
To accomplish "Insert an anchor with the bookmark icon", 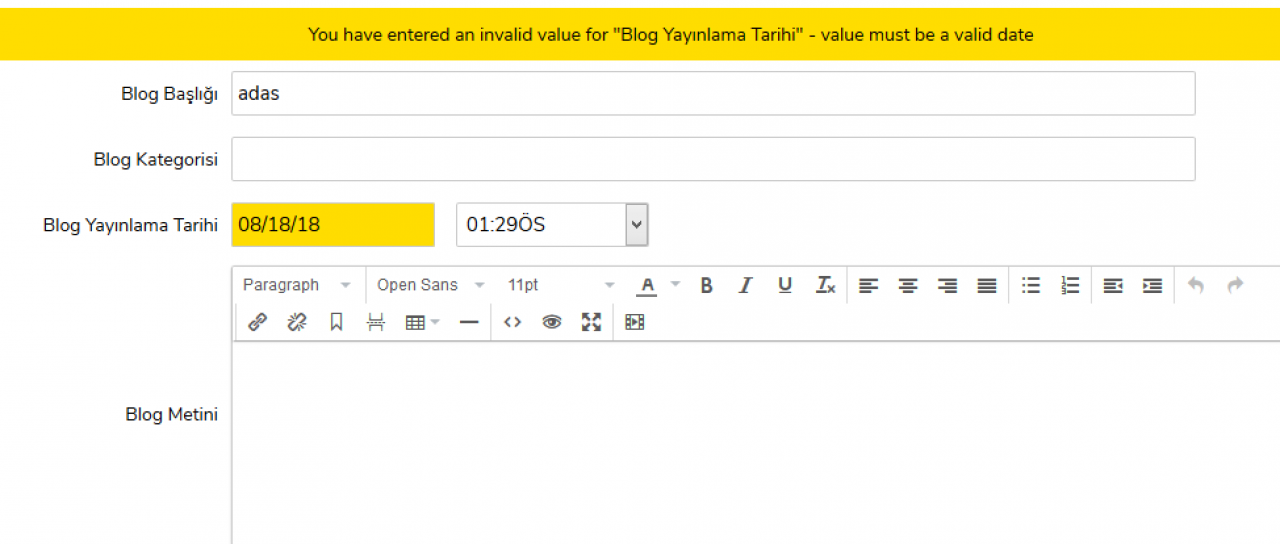I will [x=336, y=322].
